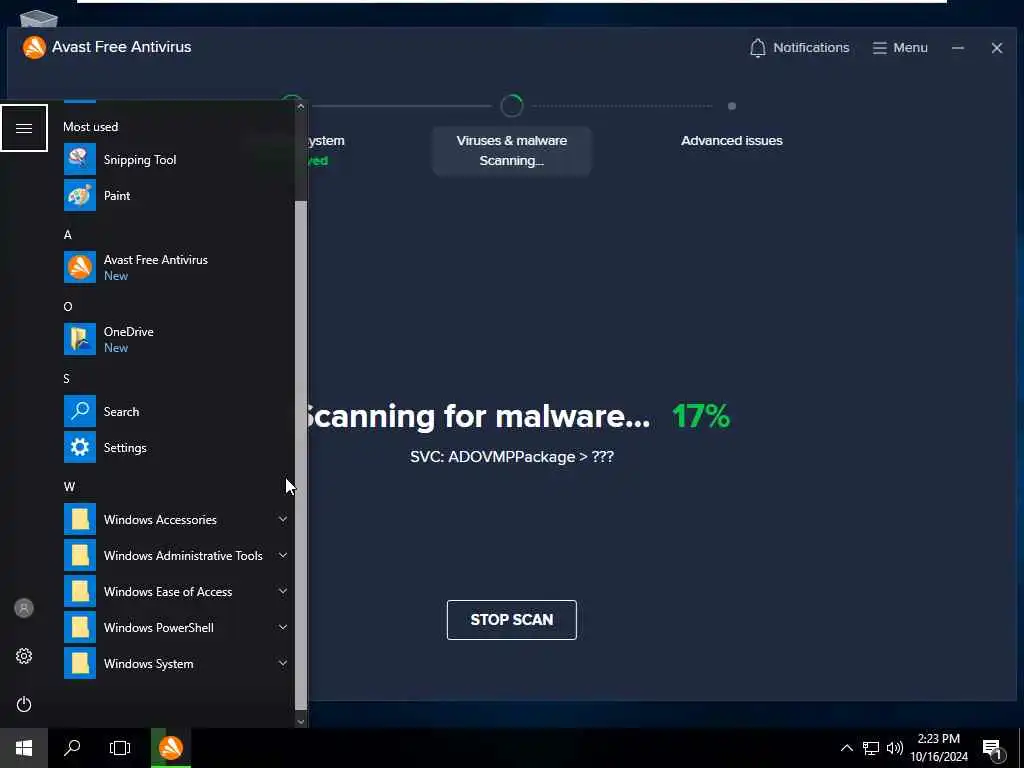
Task: Click the 17% scan progress value
Action: [x=701, y=416]
